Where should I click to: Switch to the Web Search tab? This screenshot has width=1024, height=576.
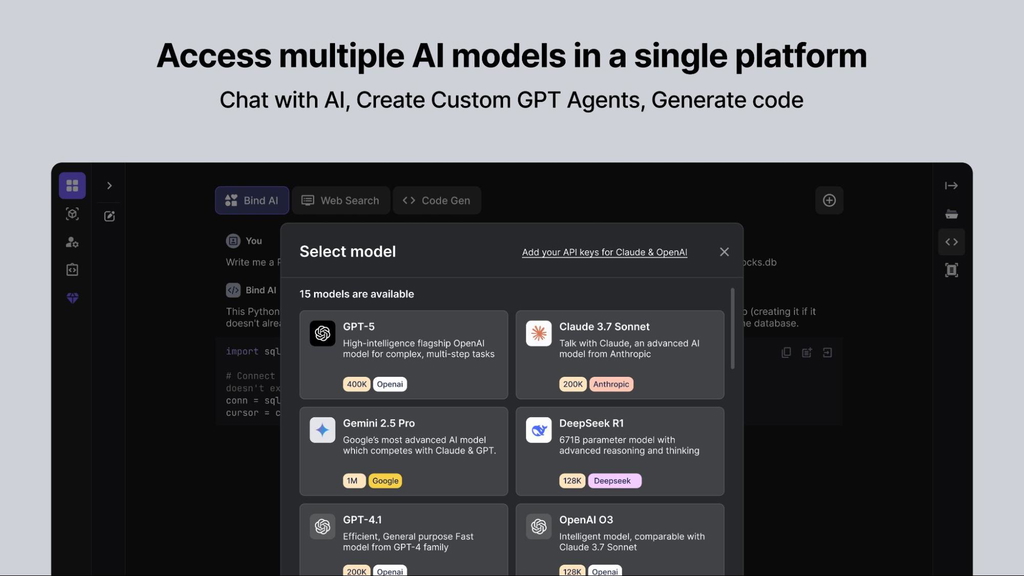(341, 201)
